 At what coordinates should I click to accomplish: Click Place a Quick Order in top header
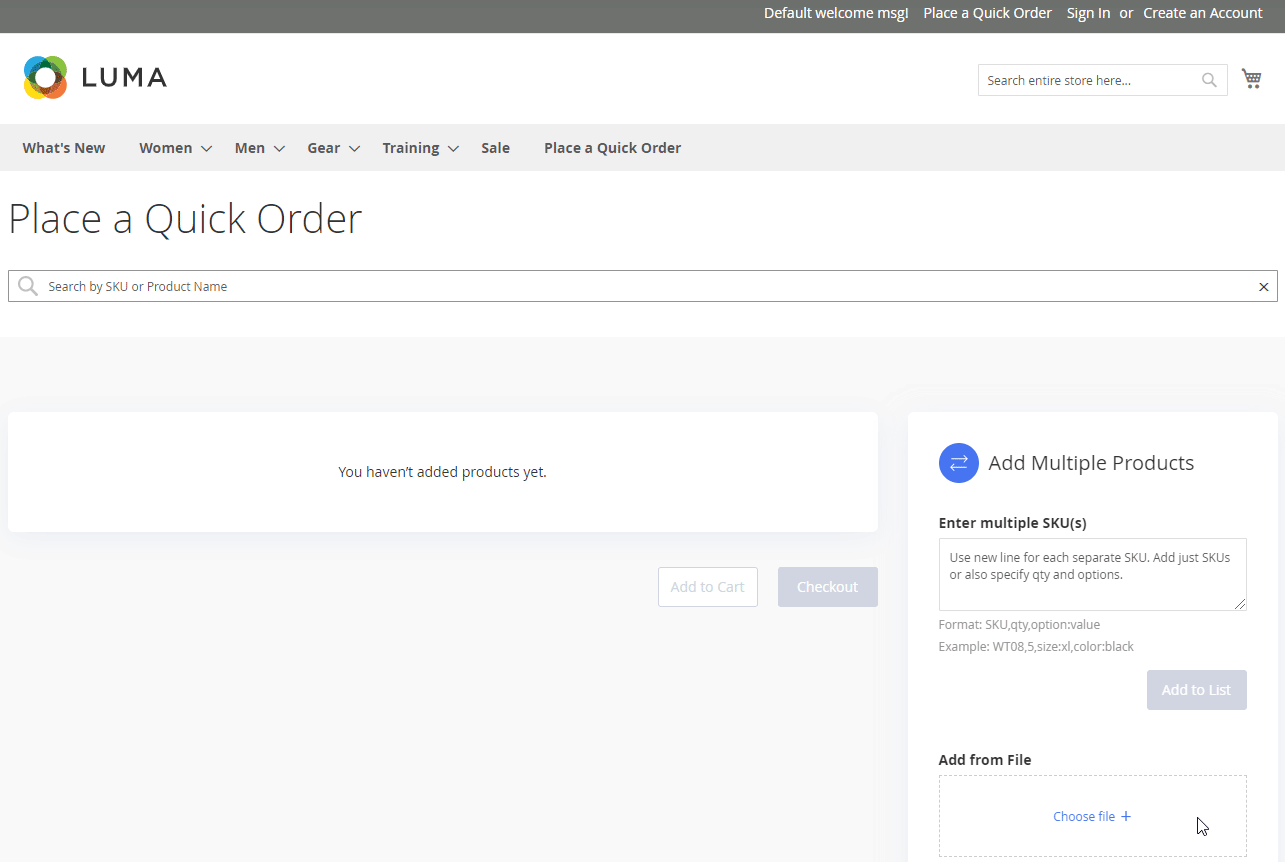[987, 13]
